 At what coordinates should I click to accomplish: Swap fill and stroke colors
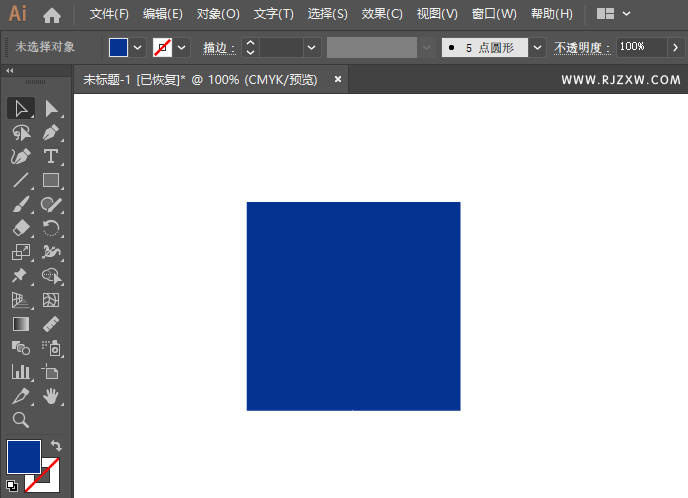pyautogui.click(x=56, y=445)
